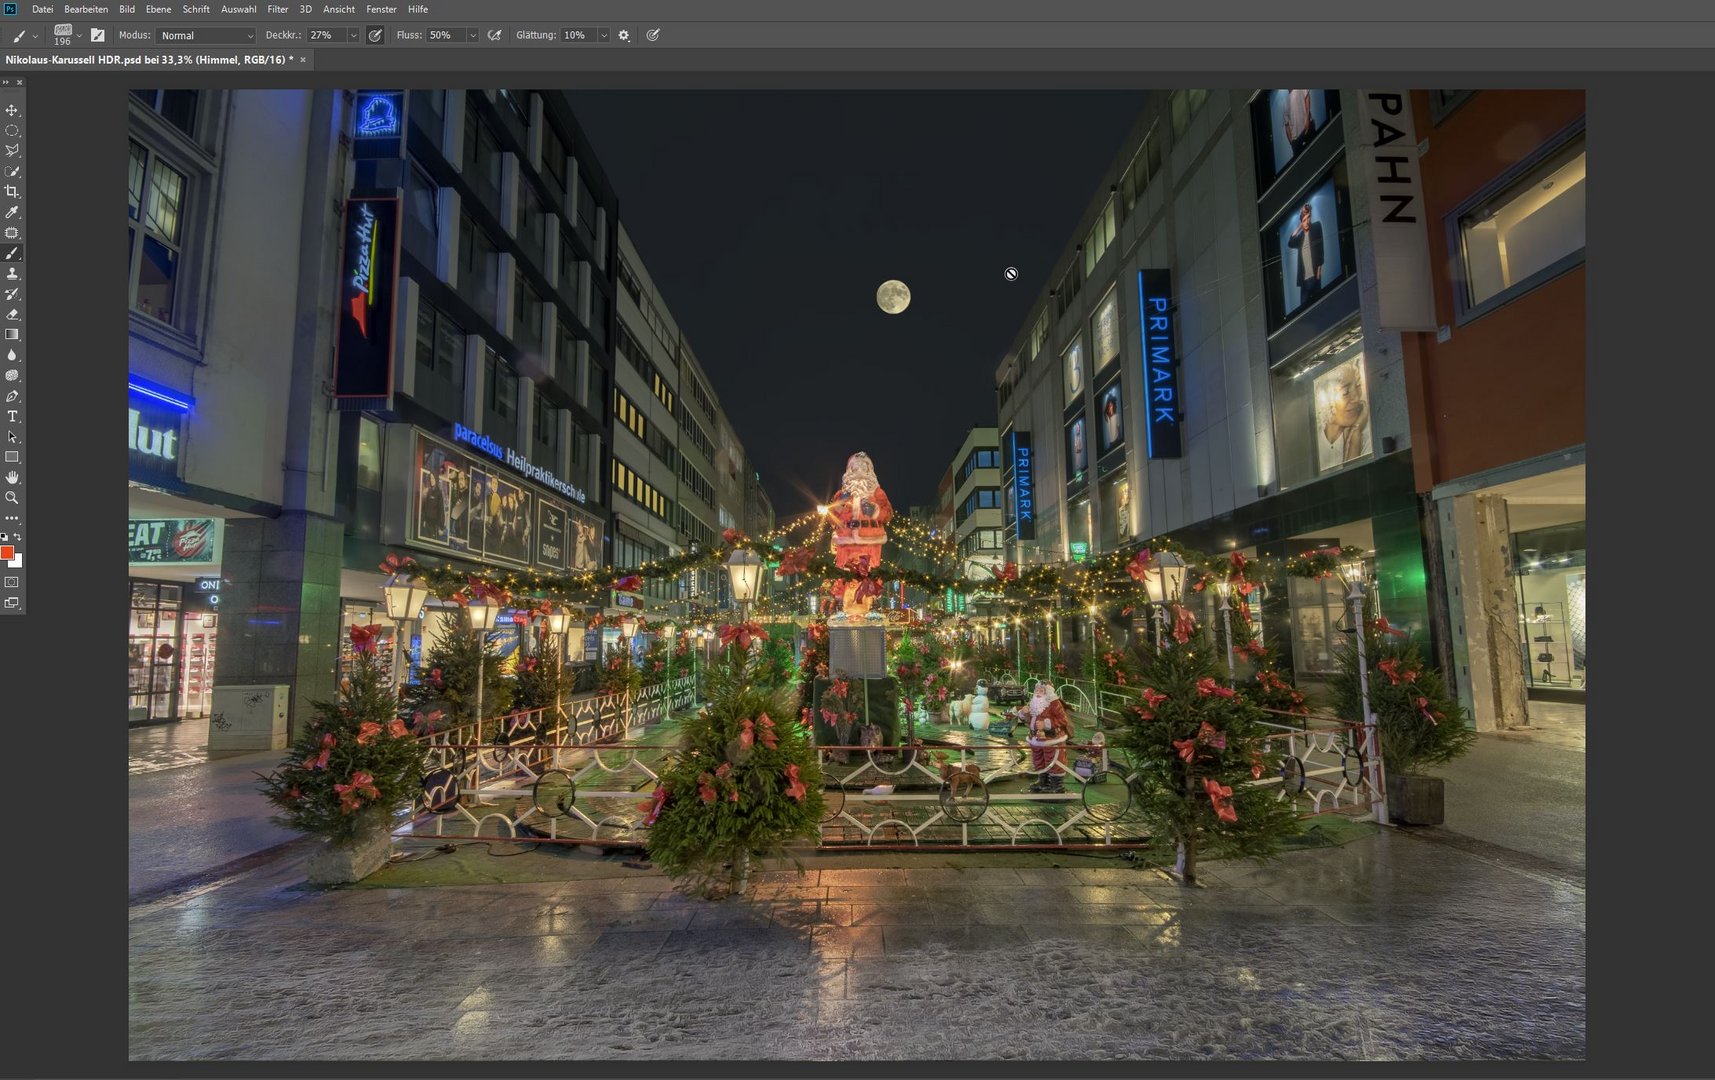The height and width of the screenshot is (1080, 1715).
Task: Select the Nikolaus-Karussell HDR.psd document tab
Action: [149, 60]
